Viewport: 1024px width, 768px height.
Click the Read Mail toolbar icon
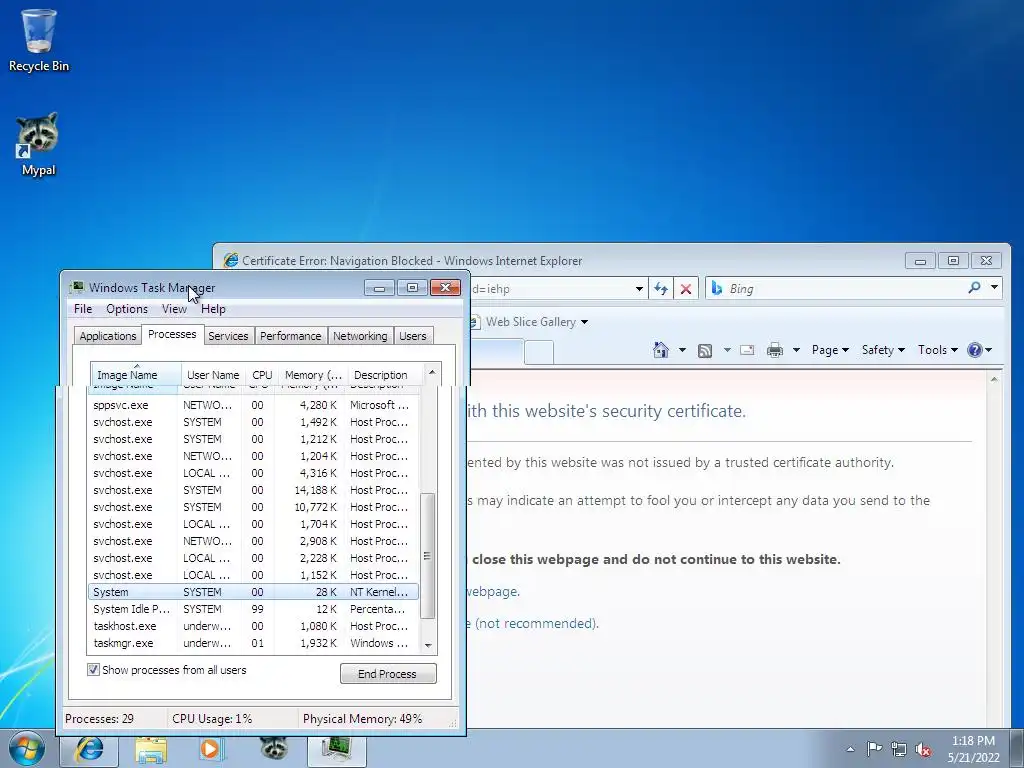point(747,350)
